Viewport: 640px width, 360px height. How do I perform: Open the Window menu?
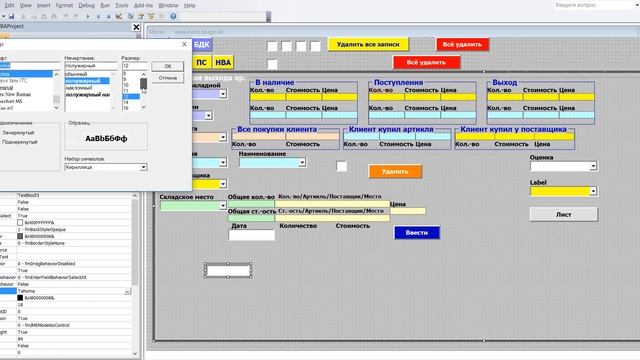[x=168, y=5]
